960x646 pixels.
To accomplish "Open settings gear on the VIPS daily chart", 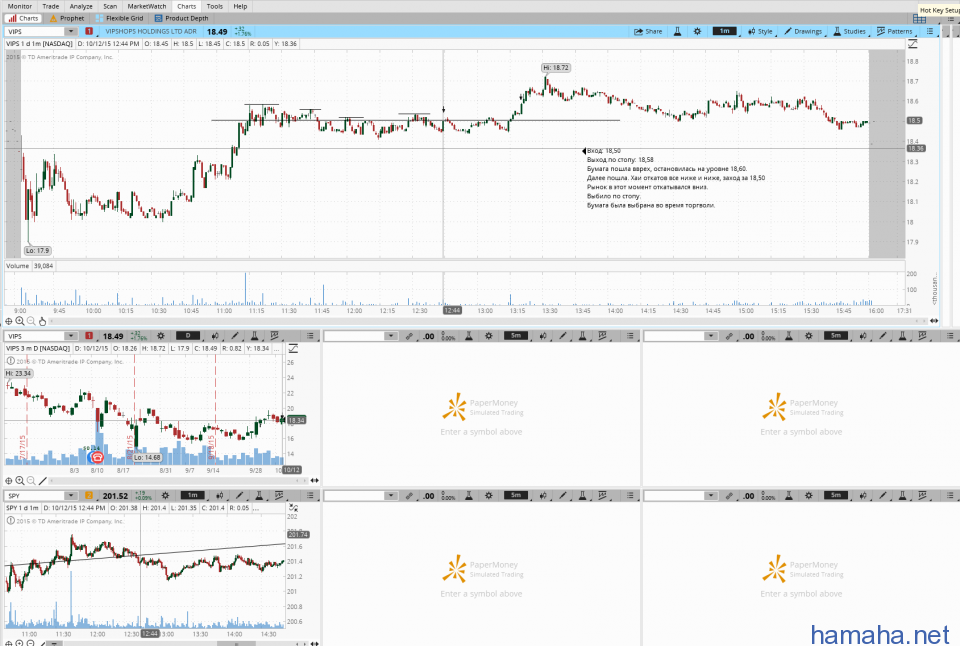I will click(161, 336).
